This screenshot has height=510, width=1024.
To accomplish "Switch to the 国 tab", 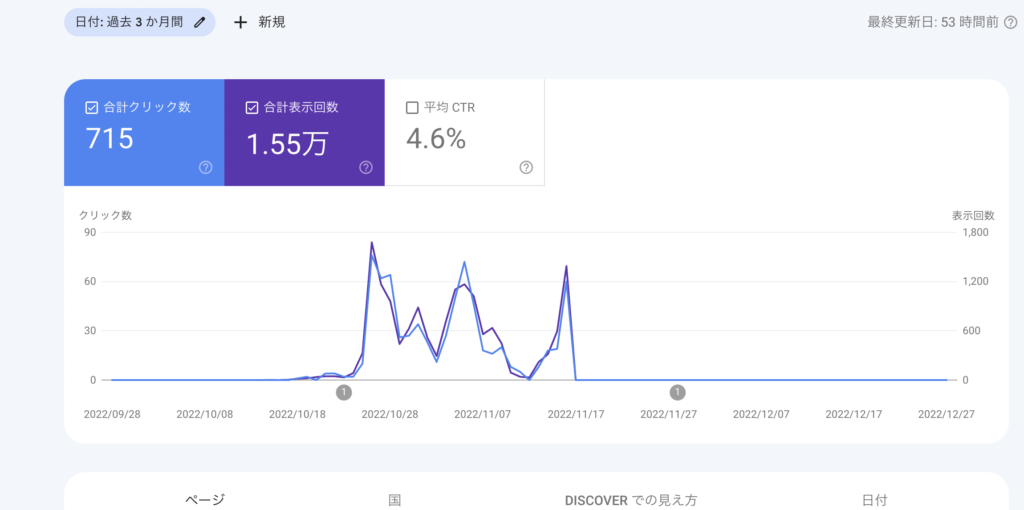I will coord(394,500).
